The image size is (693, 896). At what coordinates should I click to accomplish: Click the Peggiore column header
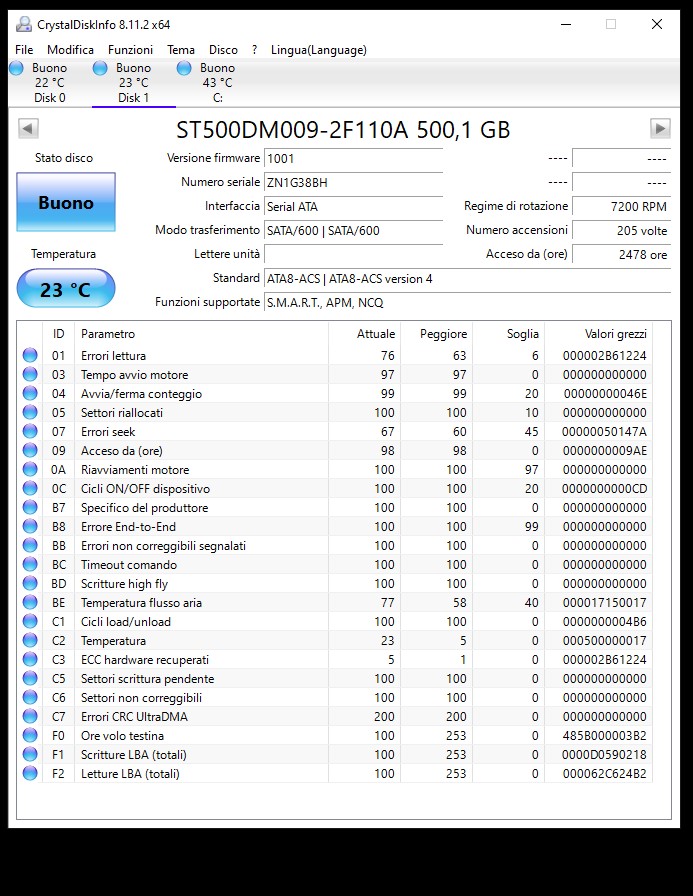click(436, 334)
